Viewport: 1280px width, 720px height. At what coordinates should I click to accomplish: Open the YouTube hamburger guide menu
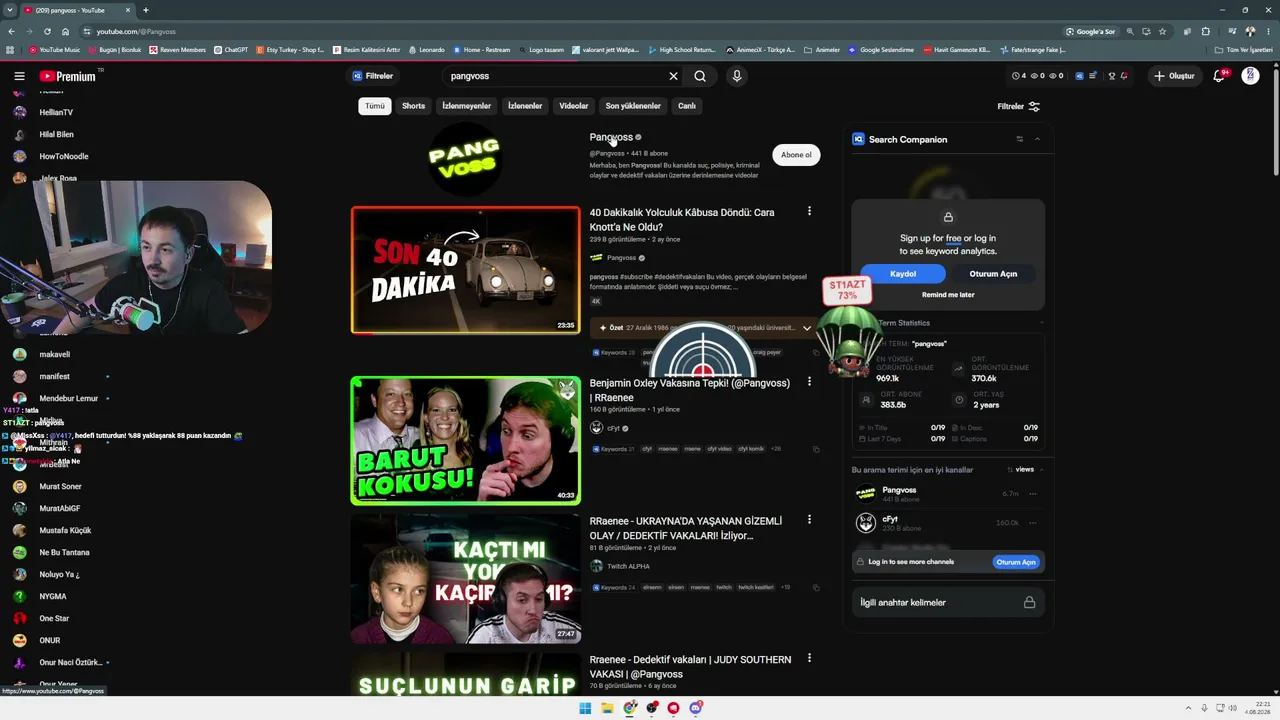19,76
